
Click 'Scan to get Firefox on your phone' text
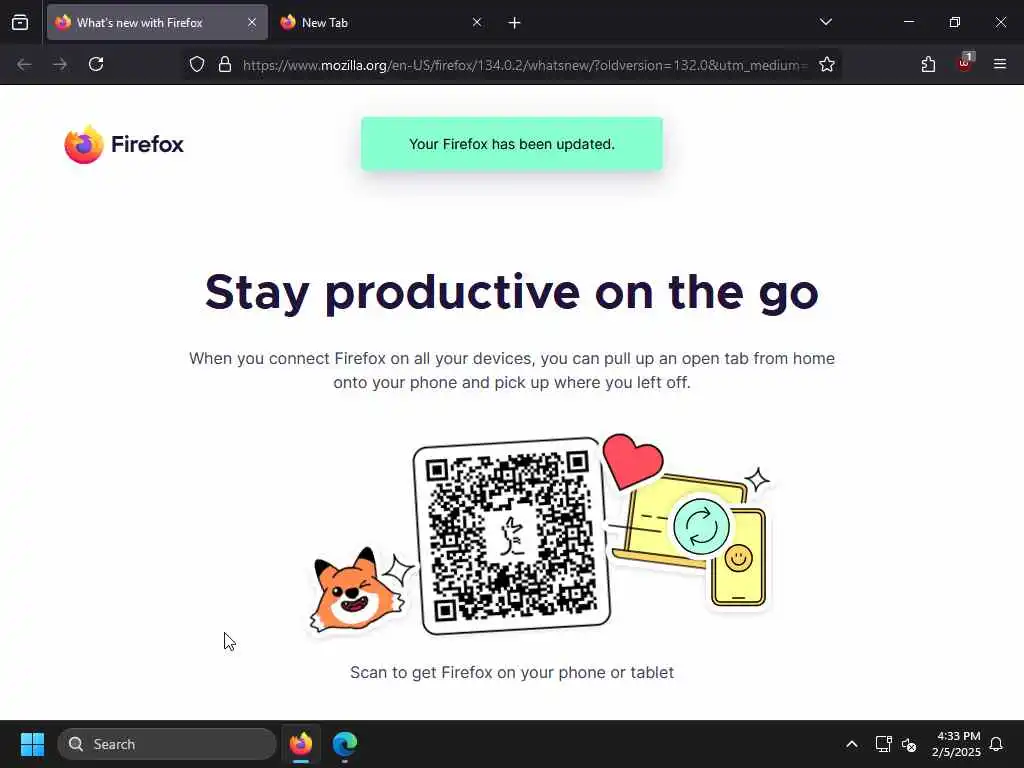pos(512,672)
